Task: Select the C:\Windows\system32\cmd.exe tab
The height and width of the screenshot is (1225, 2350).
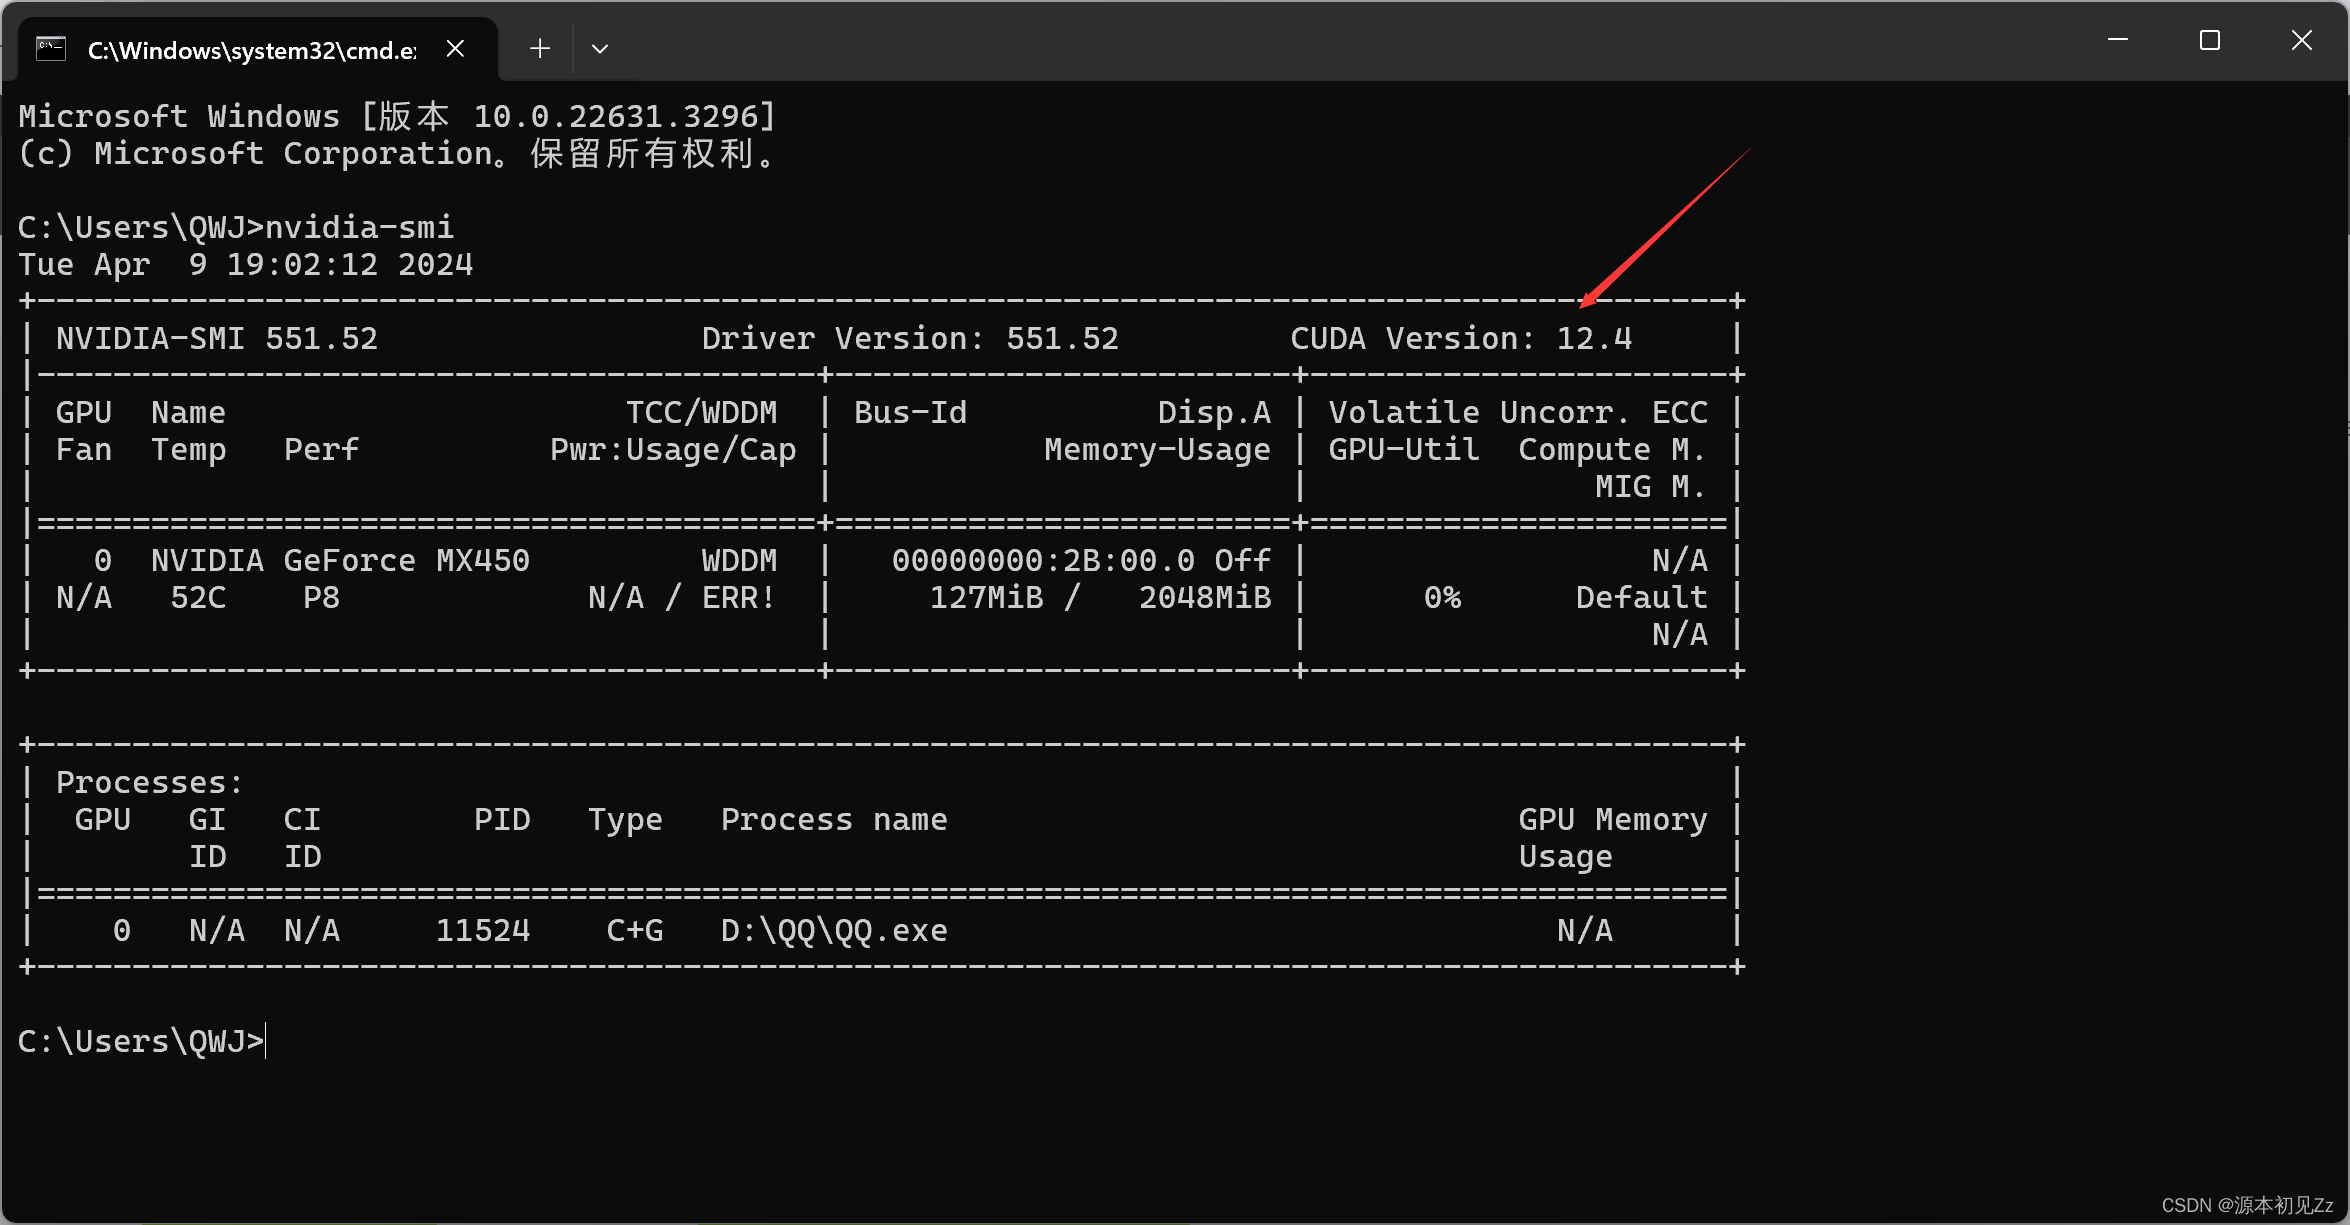Action: (x=251, y=50)
